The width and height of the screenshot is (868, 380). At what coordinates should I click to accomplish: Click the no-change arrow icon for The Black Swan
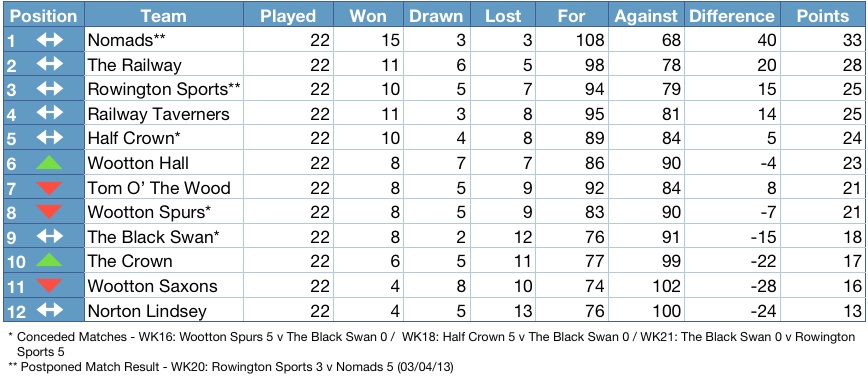[x=50, y=237]
